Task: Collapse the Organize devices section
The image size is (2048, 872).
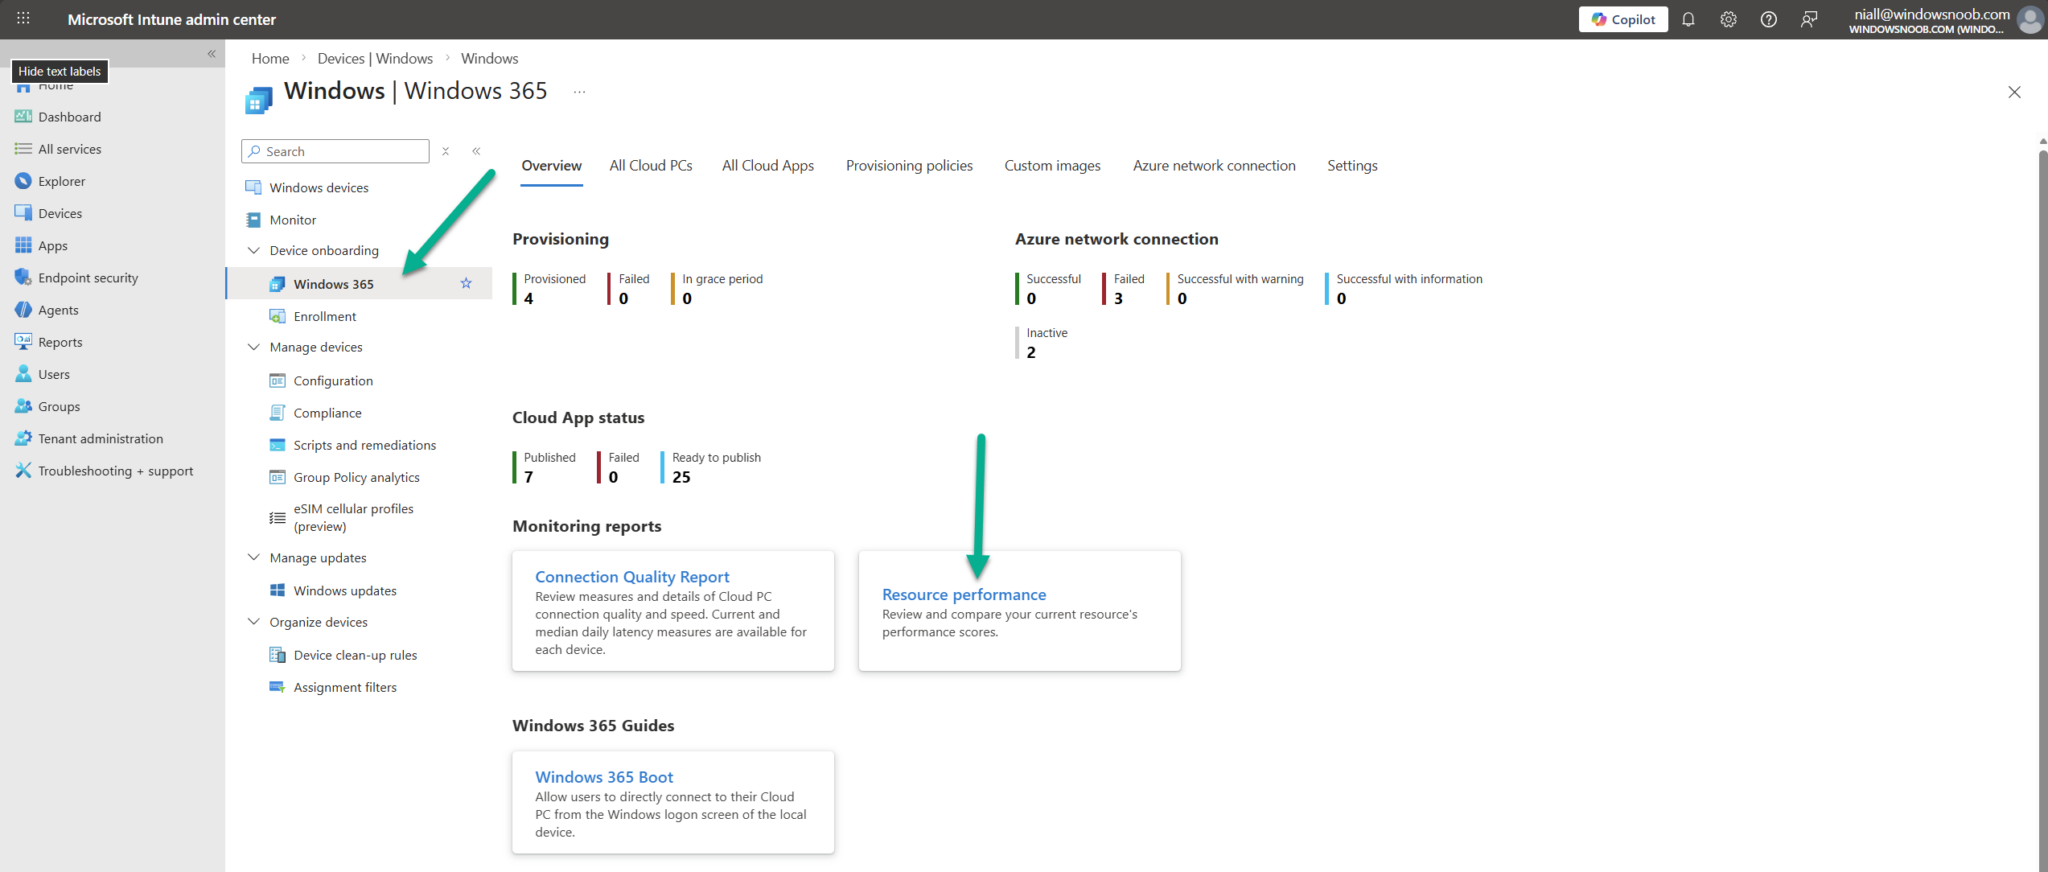Action: click(253, 622)
